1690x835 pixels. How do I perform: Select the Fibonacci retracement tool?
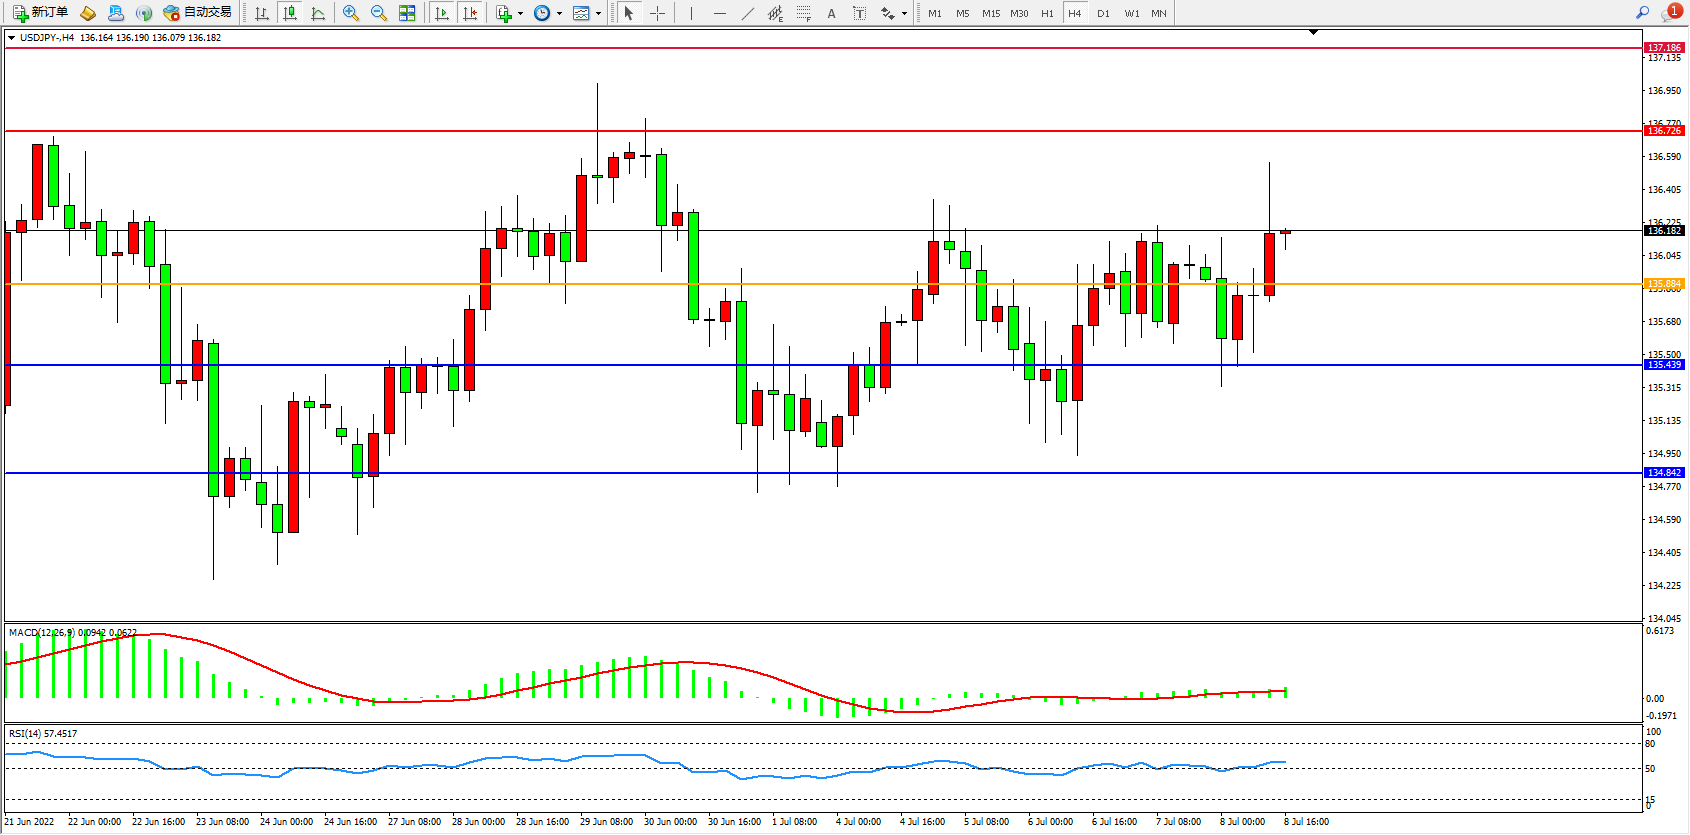click(x=804, y=13)
